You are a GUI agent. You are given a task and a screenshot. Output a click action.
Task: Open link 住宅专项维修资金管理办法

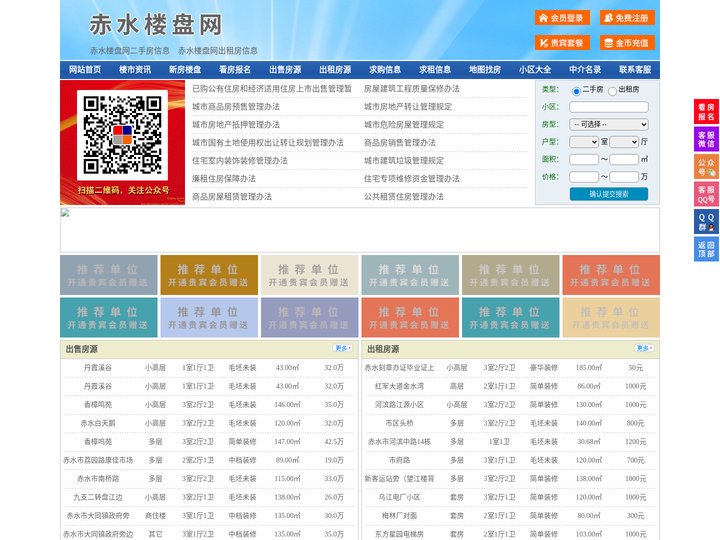tap(412, 179)
